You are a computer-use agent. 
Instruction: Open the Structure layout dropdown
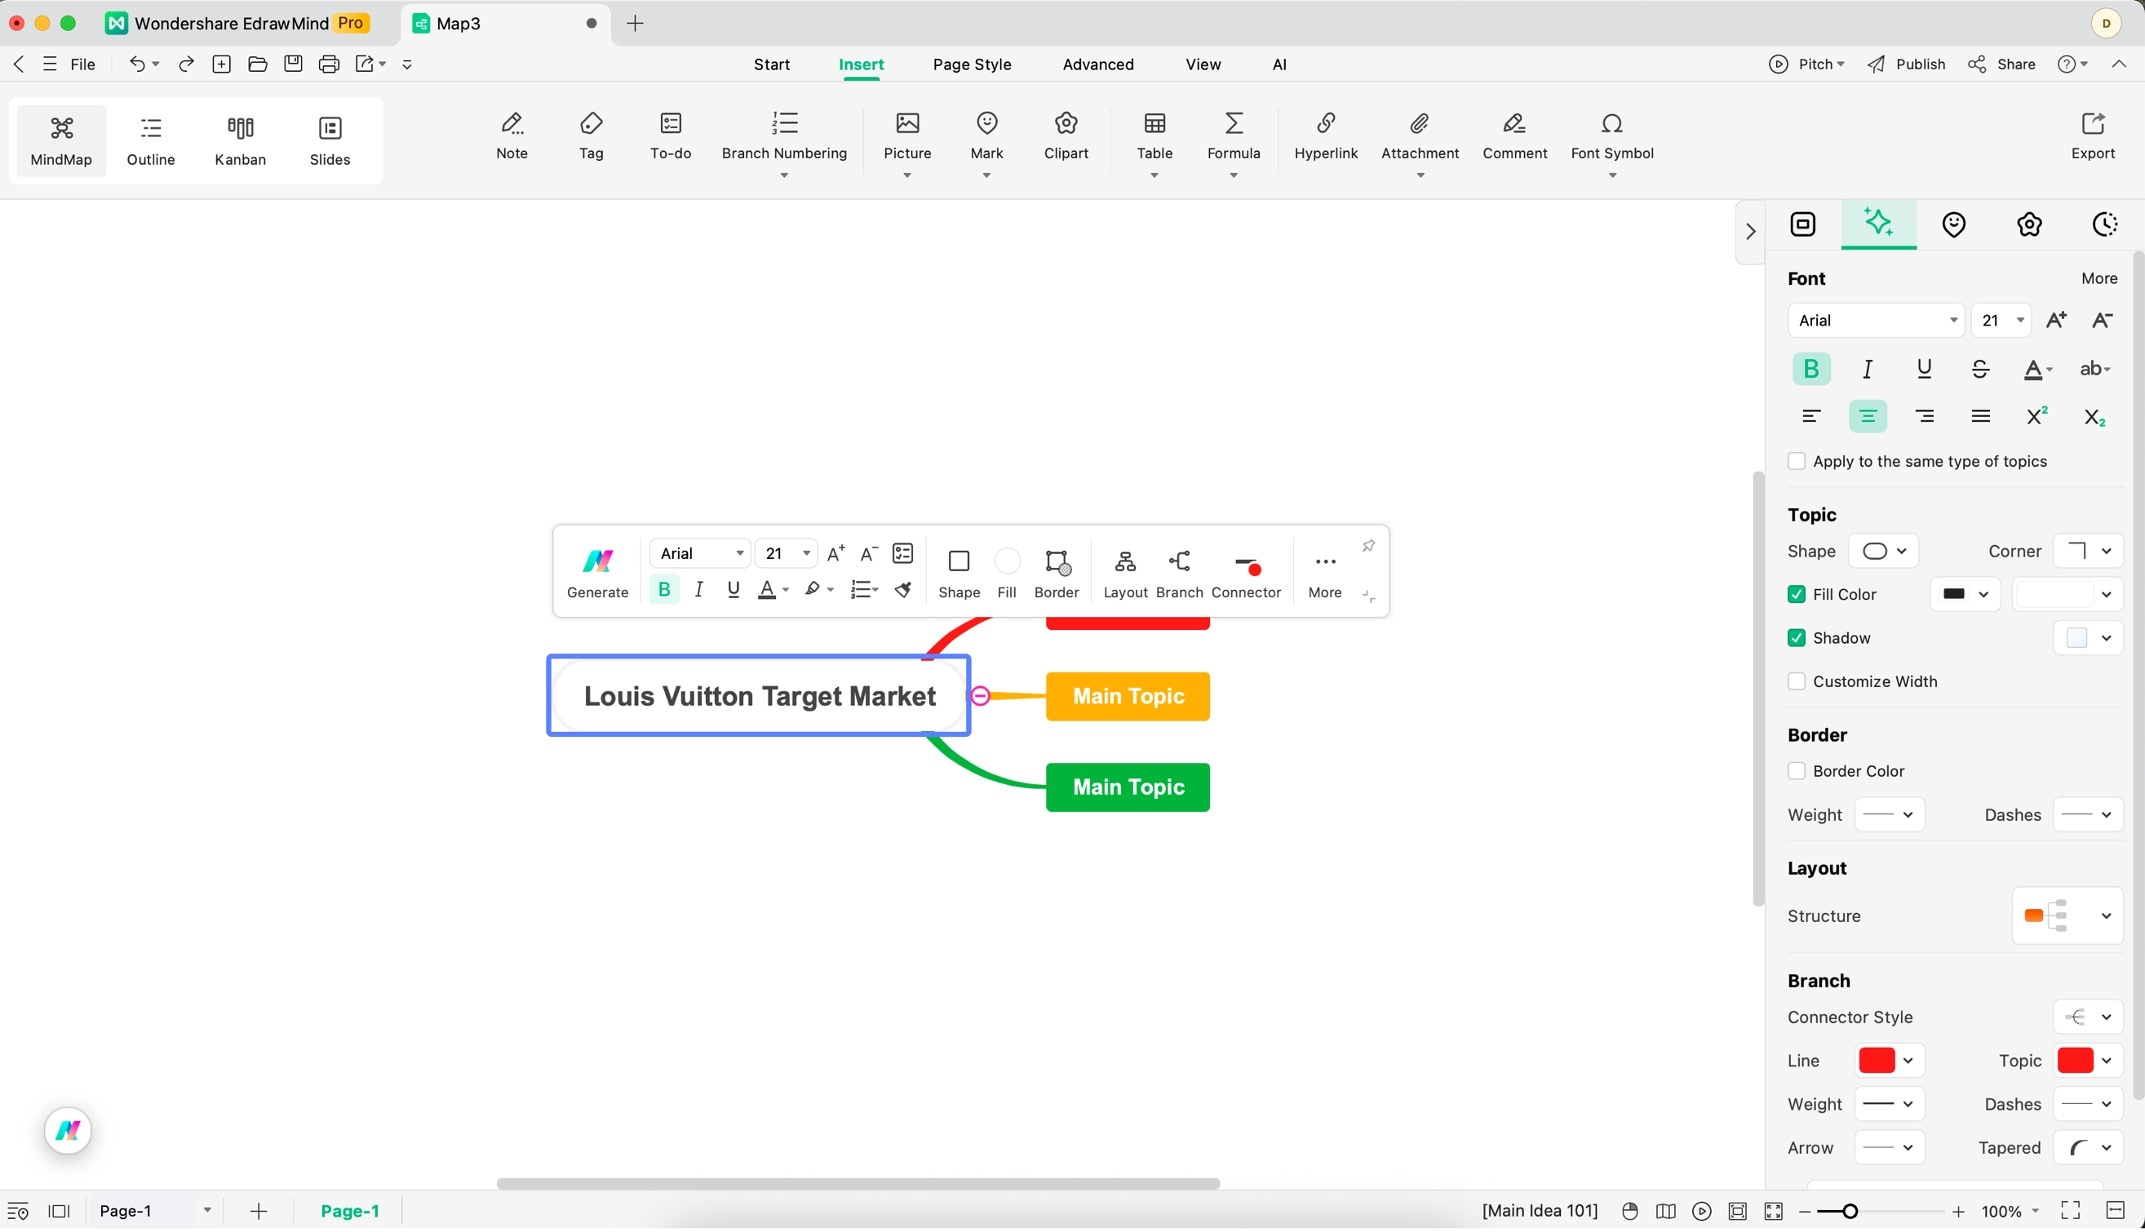pyautogui.click(x=2067, y=916)
